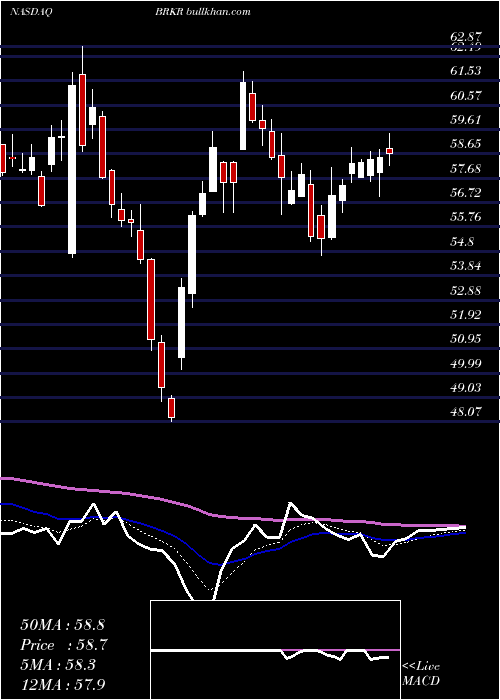Click the <<Live MACD label
This screenshot has height=700, width=500.
point(421,674)
